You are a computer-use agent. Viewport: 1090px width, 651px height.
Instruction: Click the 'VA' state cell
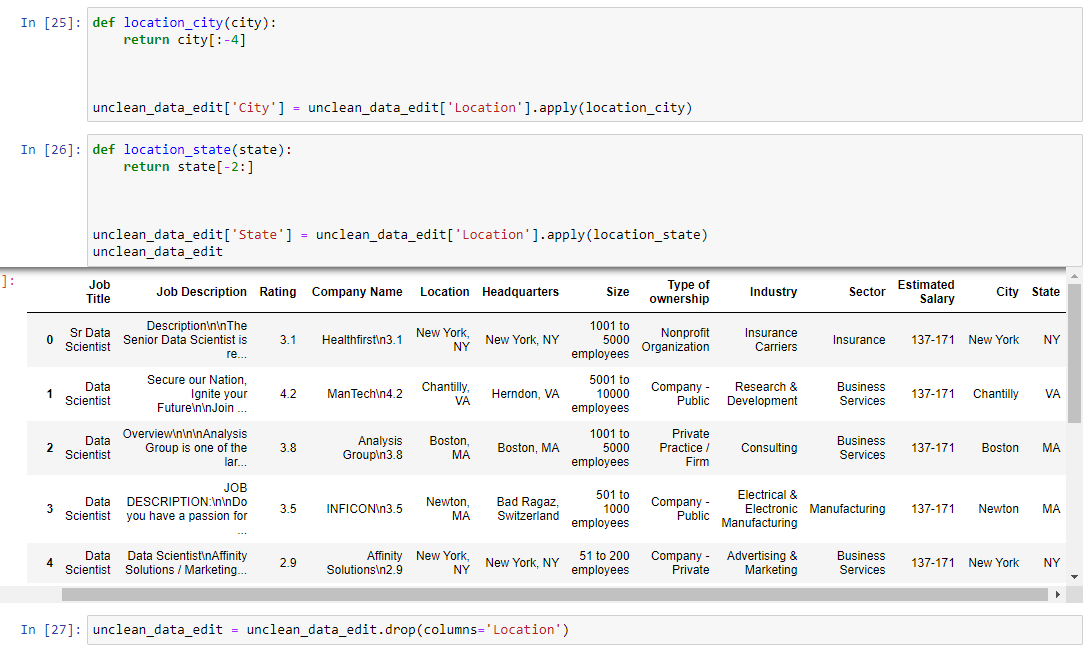[x=1052, y=394]
